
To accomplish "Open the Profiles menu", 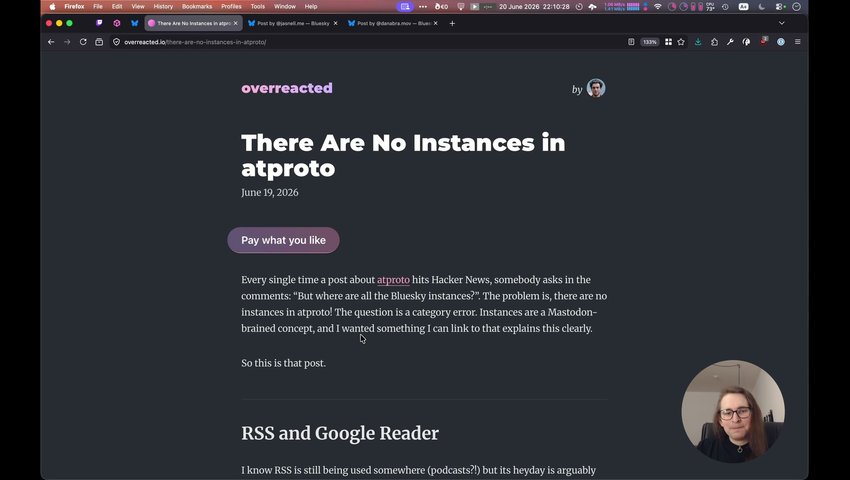I will pyautogui.click(x=231, y=7).
